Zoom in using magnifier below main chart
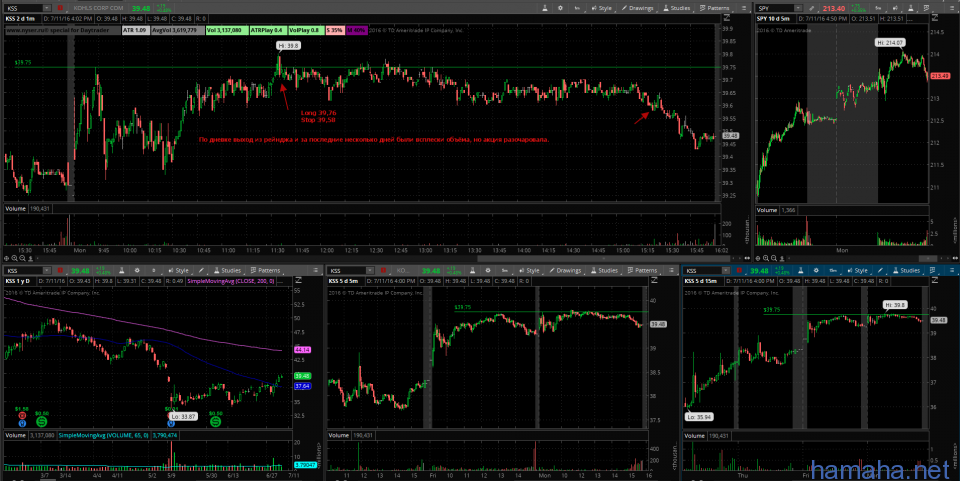The height and width of the screenshot is (481, 960). coord(15,259)
